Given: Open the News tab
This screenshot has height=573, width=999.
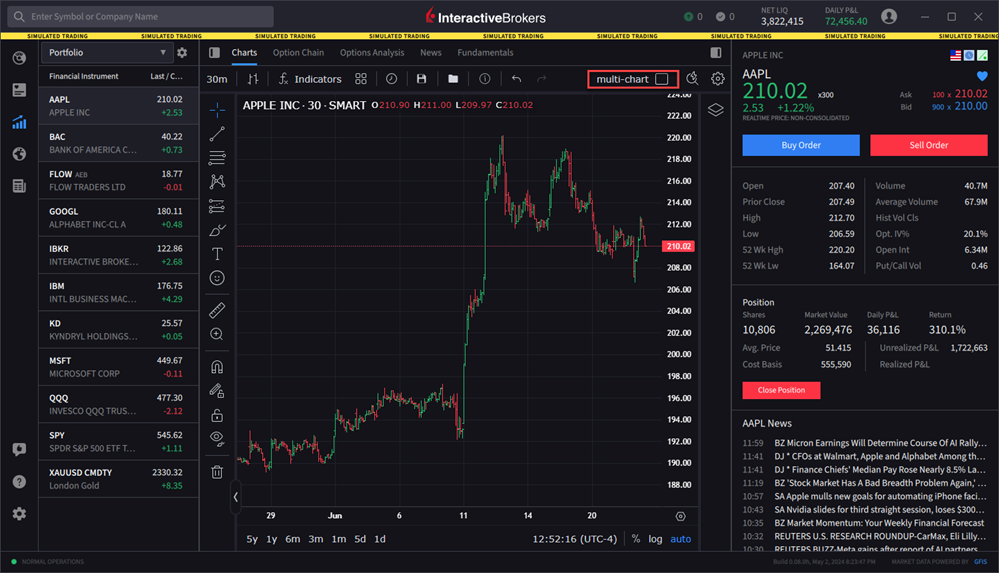Looking at the screenshot, I should point(431,52).
